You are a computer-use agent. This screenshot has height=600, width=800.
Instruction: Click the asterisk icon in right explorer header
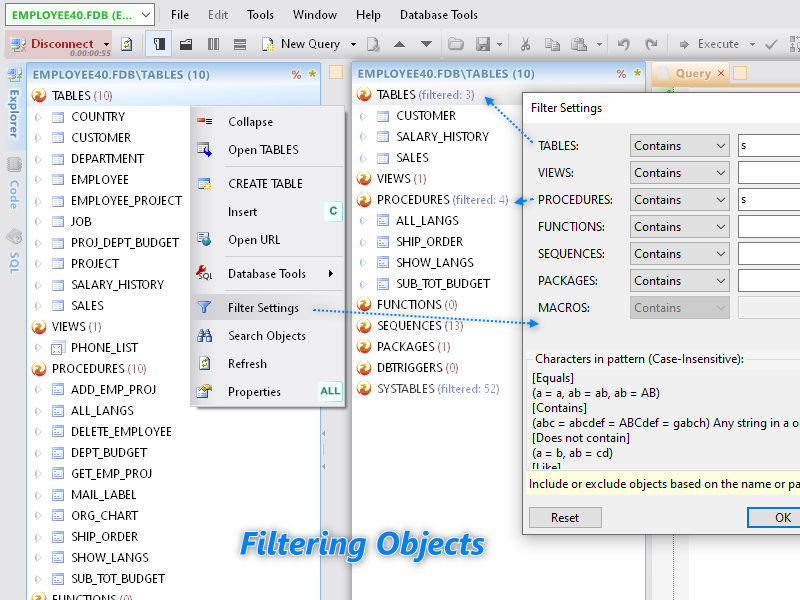[637, 73]
